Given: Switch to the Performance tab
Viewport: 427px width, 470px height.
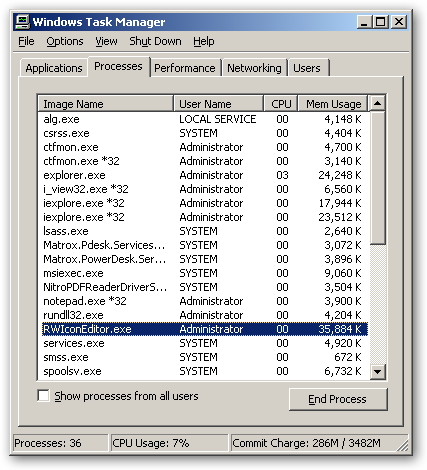Looking at the screenshot, I should pos(185,68).
